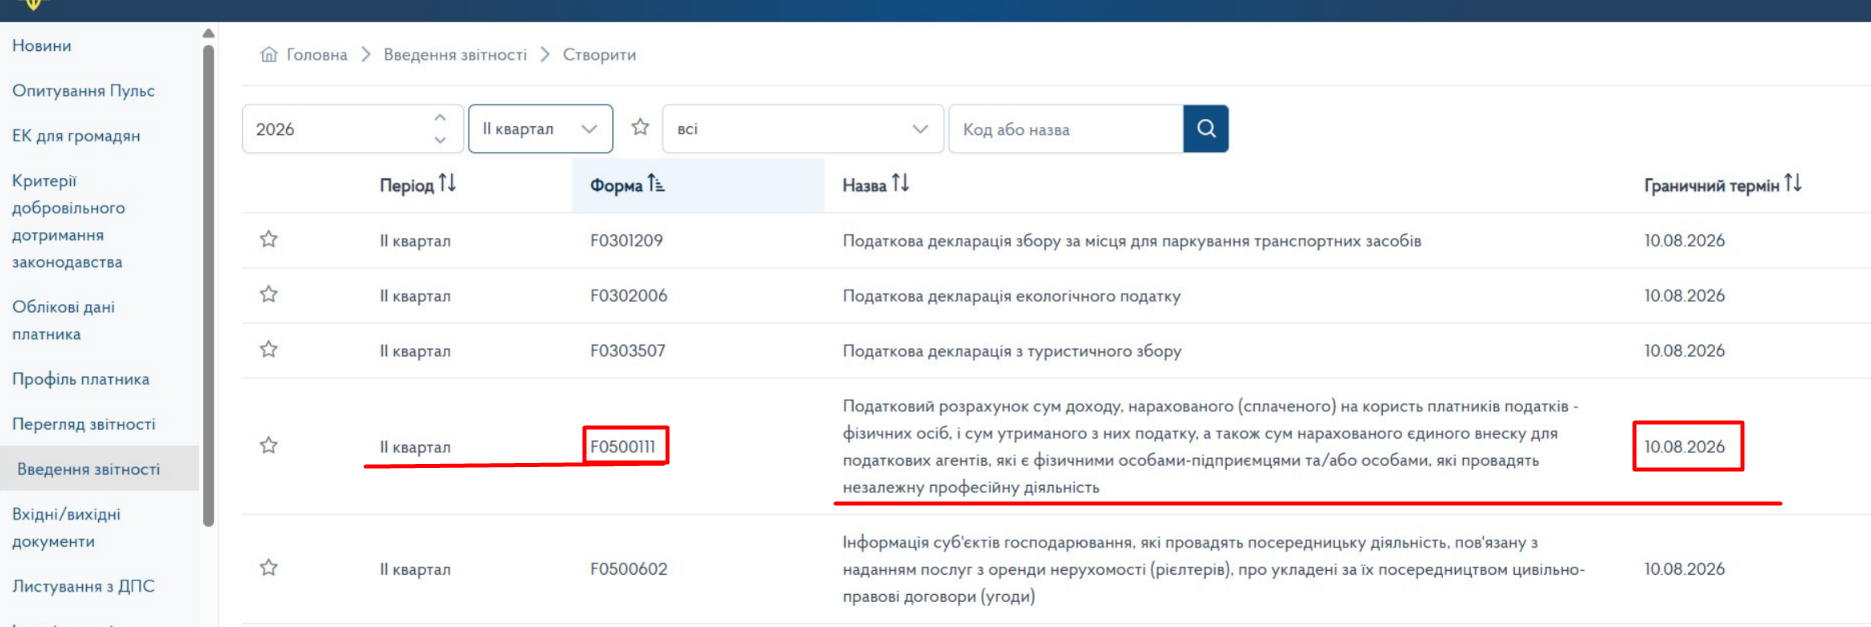Open the ІІ квартал period dropdown
This screenshot has height=627, width=1871.
pyautogui.click(x=540, y=129)
